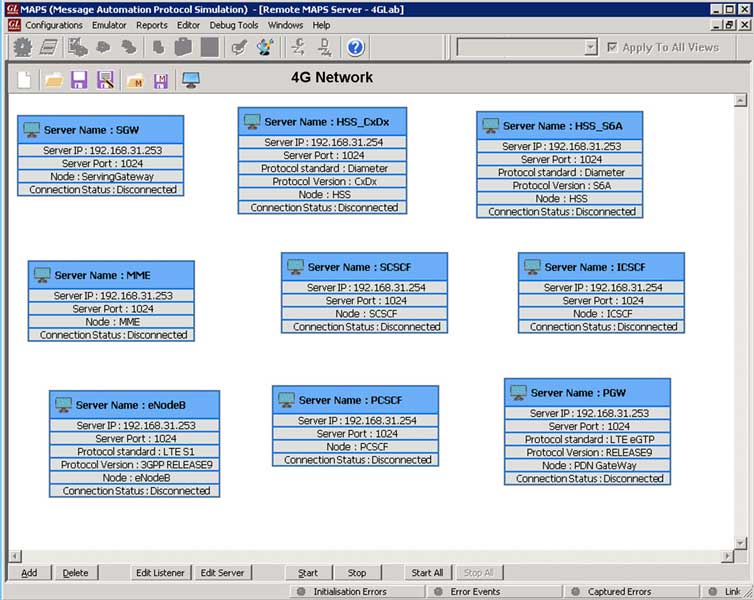Click the open folder icon
Screen dimensions: 754x600
pos(53,80)
